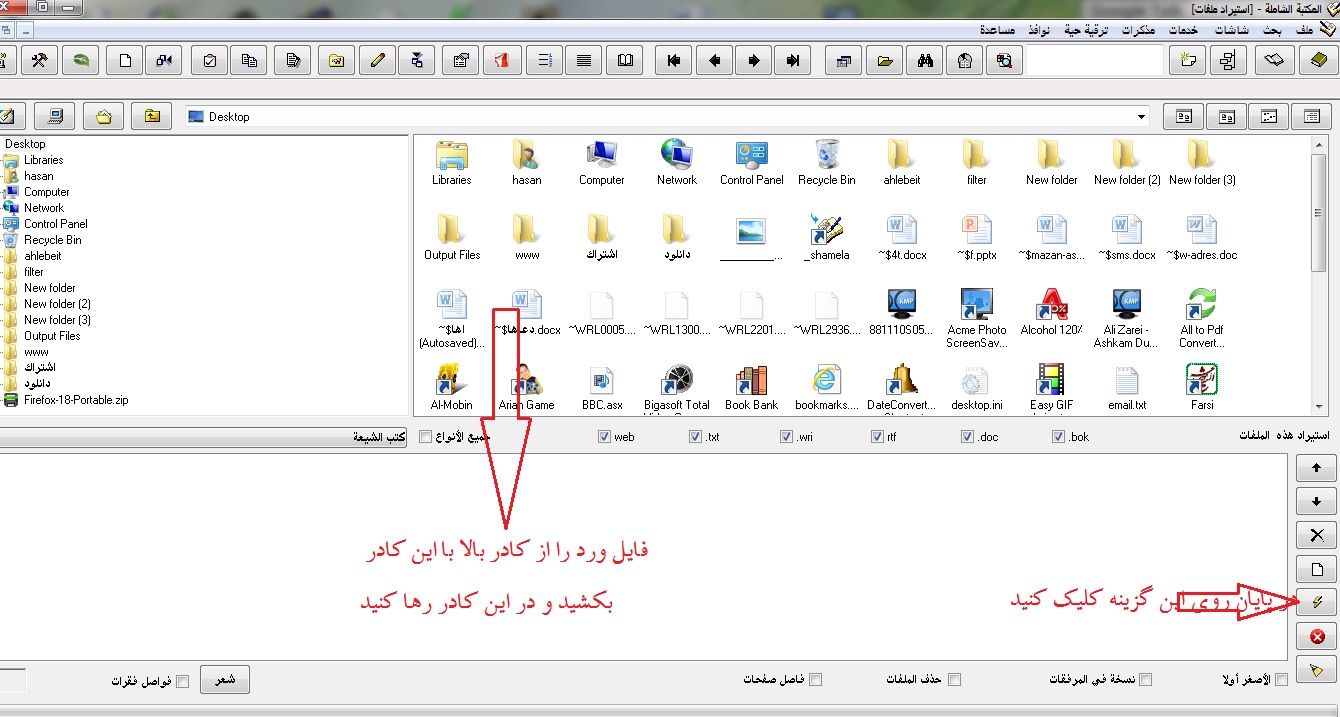Click the yellow flag button at bottom right
Viewport: 1340px width, 717px height.
tap(1317, 670)
